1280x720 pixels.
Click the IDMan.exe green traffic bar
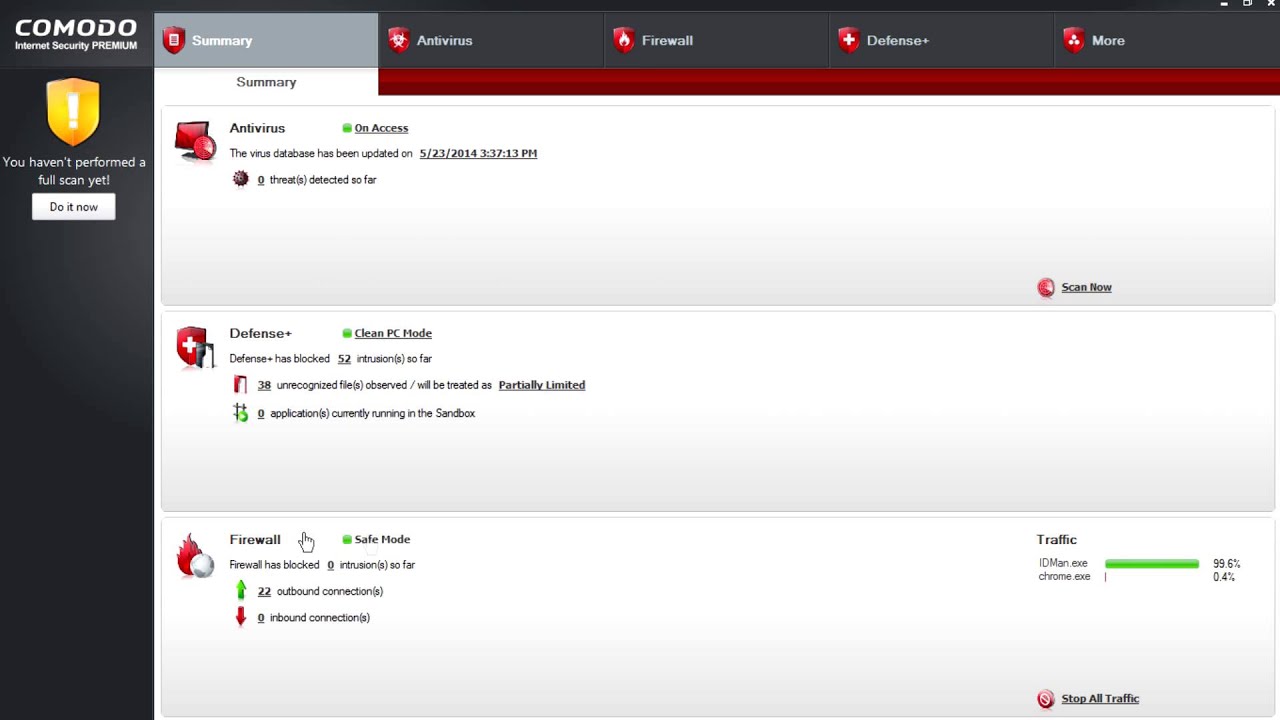1152,564
